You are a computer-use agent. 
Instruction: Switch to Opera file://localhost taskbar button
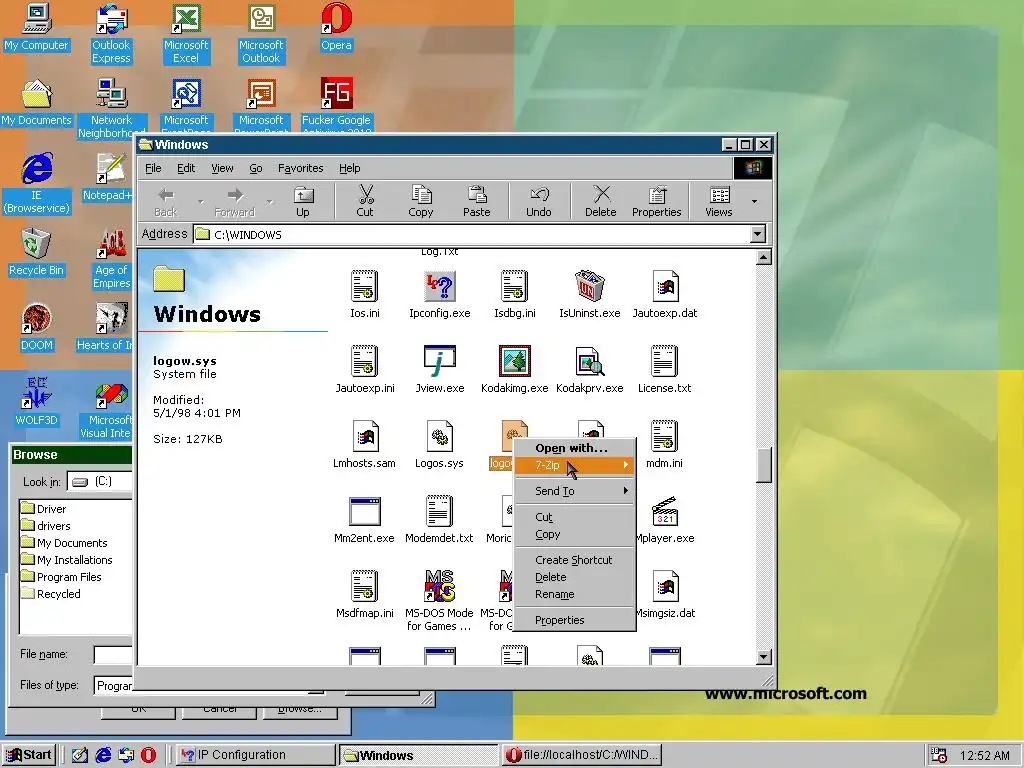[x=581, y=755]
